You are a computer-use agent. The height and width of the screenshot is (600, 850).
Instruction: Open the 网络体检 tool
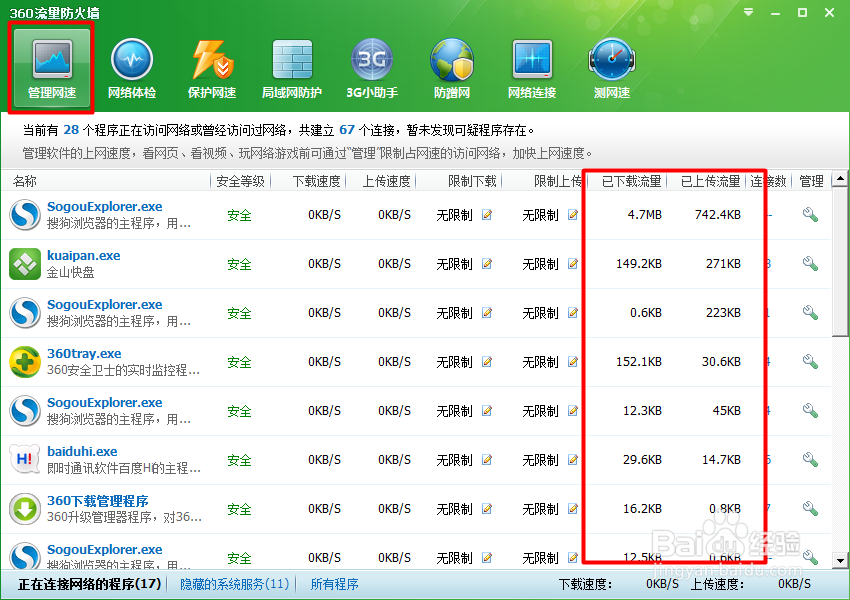132,67
